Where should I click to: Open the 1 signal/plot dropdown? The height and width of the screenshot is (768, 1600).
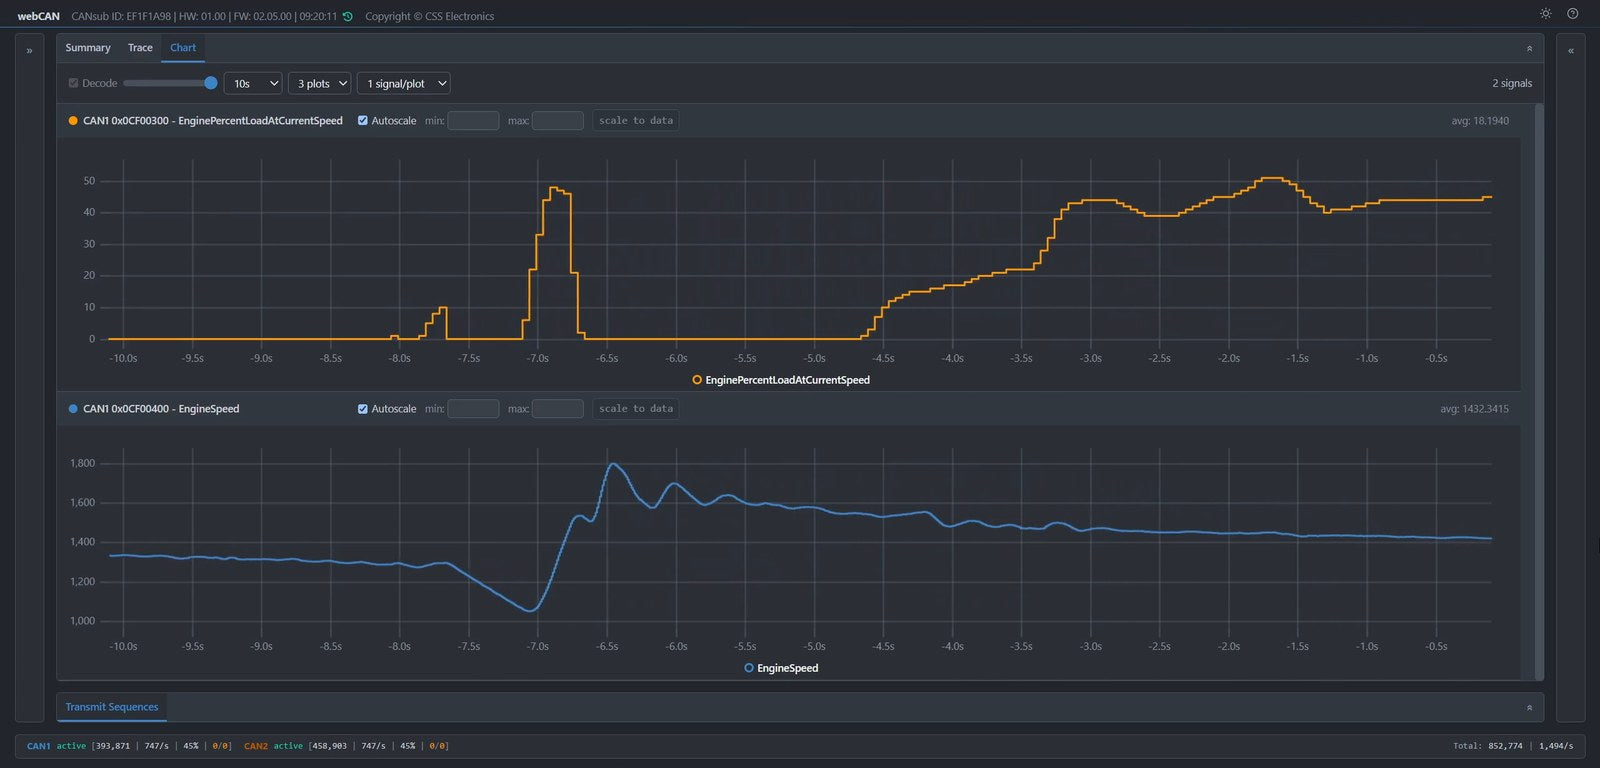click(404, 83)
